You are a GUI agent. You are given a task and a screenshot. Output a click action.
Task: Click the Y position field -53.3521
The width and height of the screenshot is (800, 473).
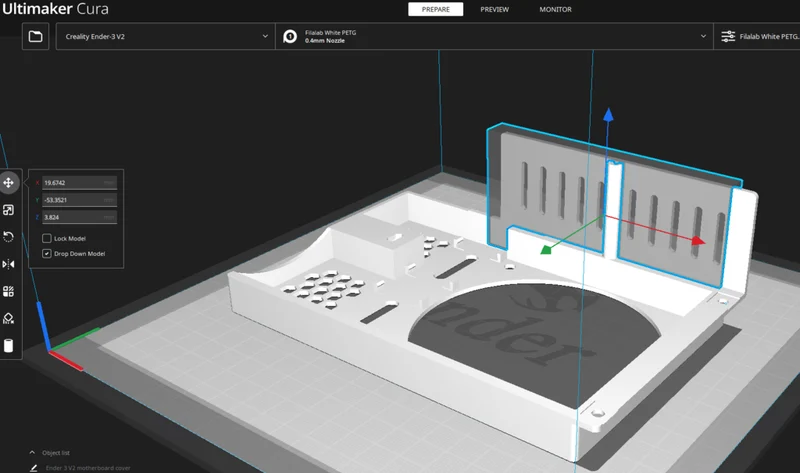click(x=79, y=200)
